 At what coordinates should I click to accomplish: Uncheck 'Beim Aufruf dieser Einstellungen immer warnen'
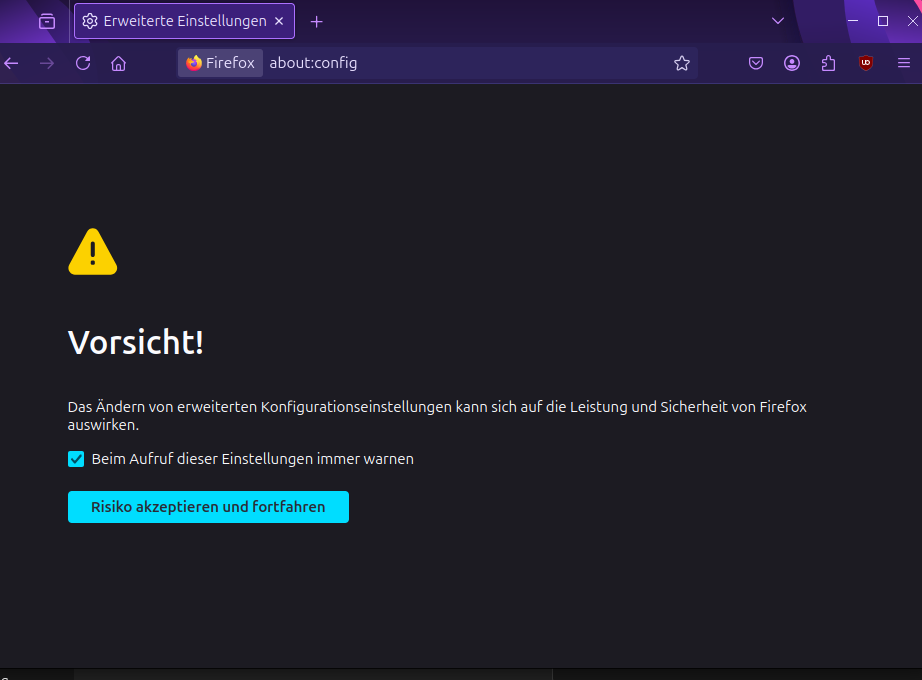click(76, 459)
